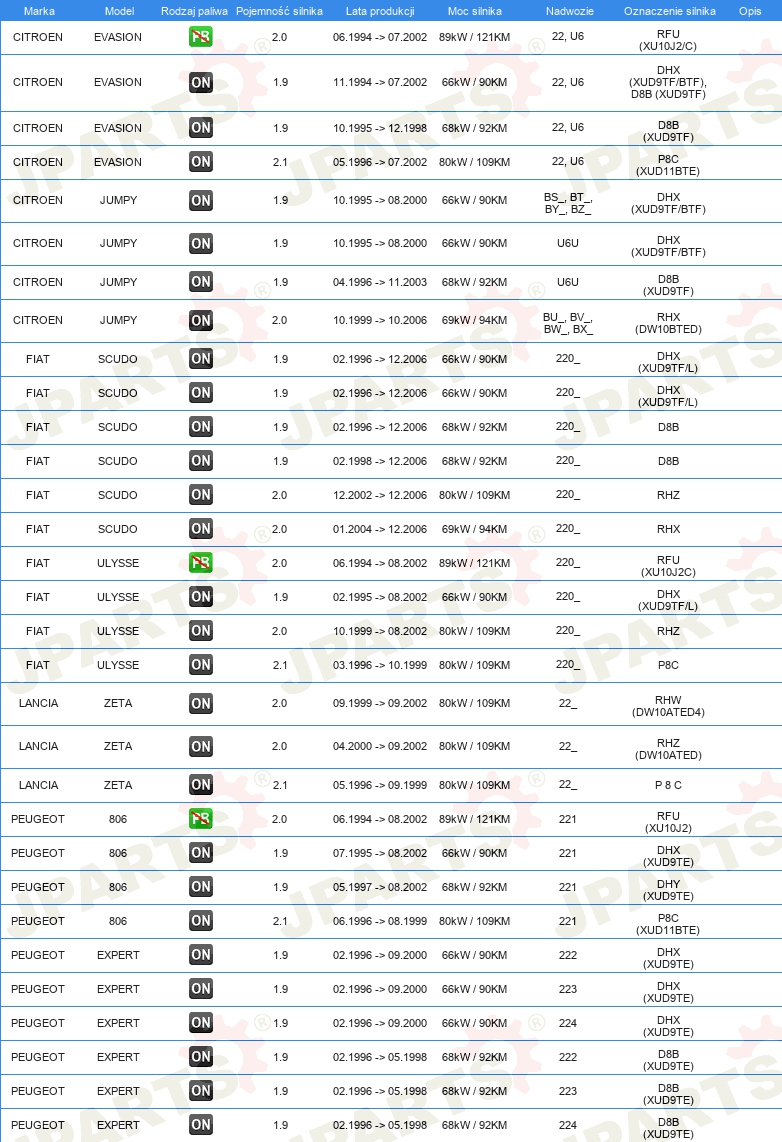The image size is (782, 1142).
Task: Click the 04.1996 -> 11.2003 production years
Action: coord(380,283)
